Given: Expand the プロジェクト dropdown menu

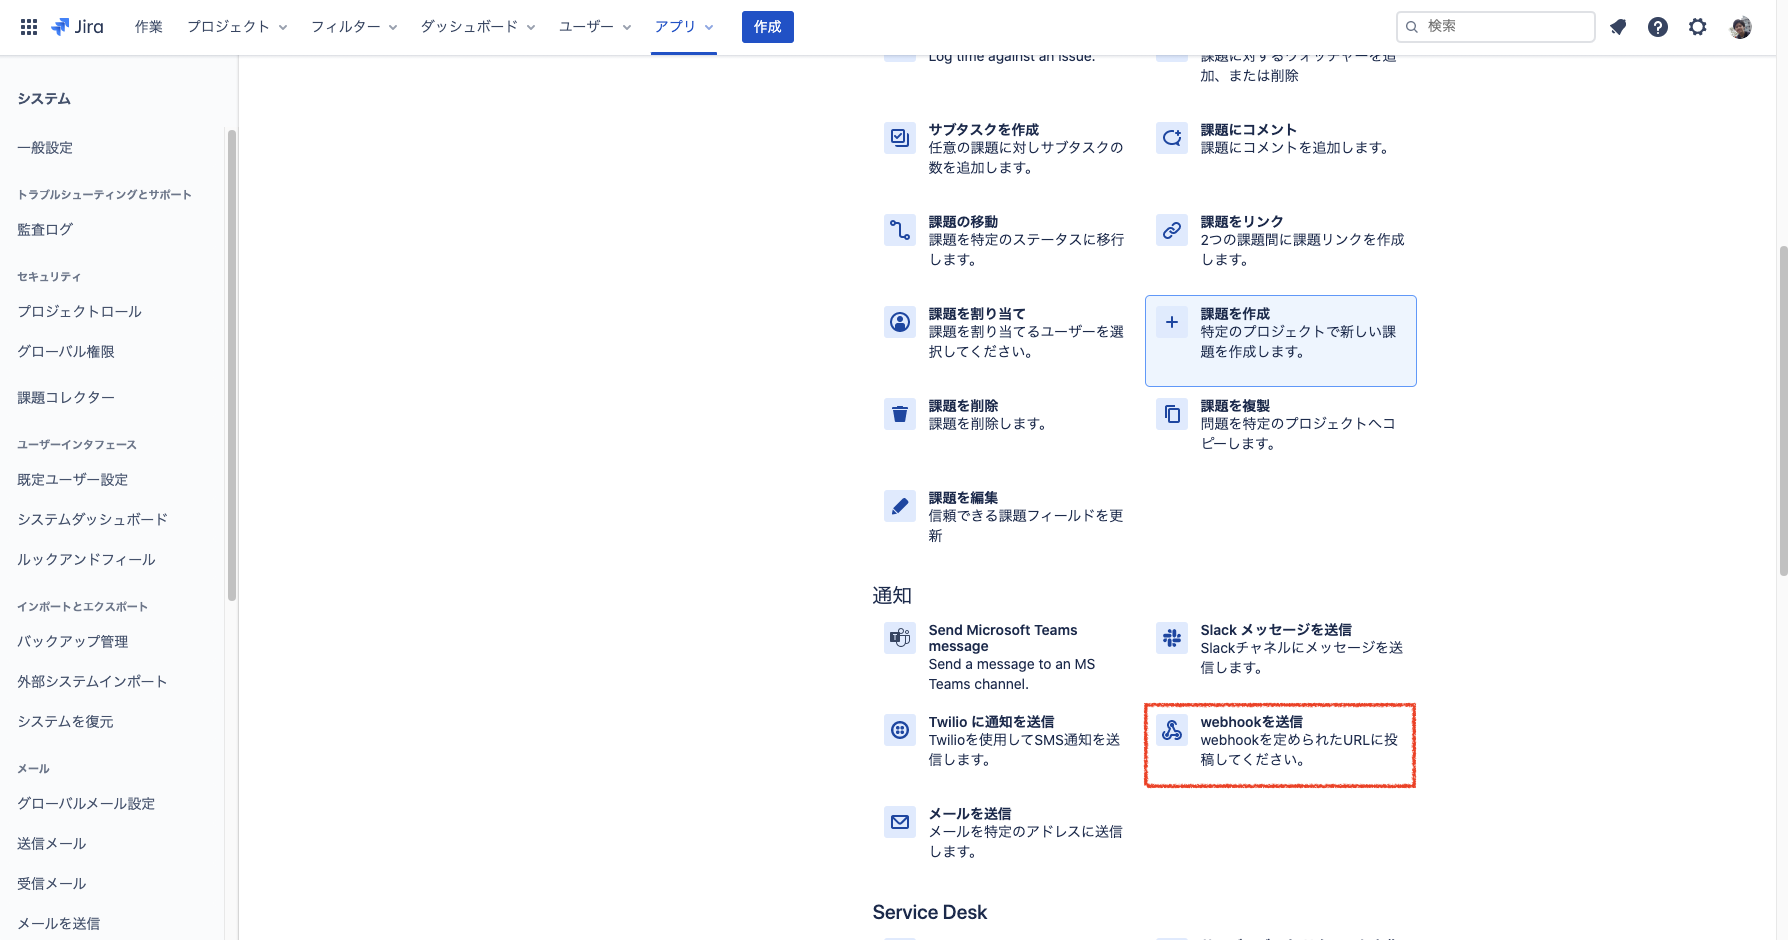Looking at the screenshot, I should [237, 27].
